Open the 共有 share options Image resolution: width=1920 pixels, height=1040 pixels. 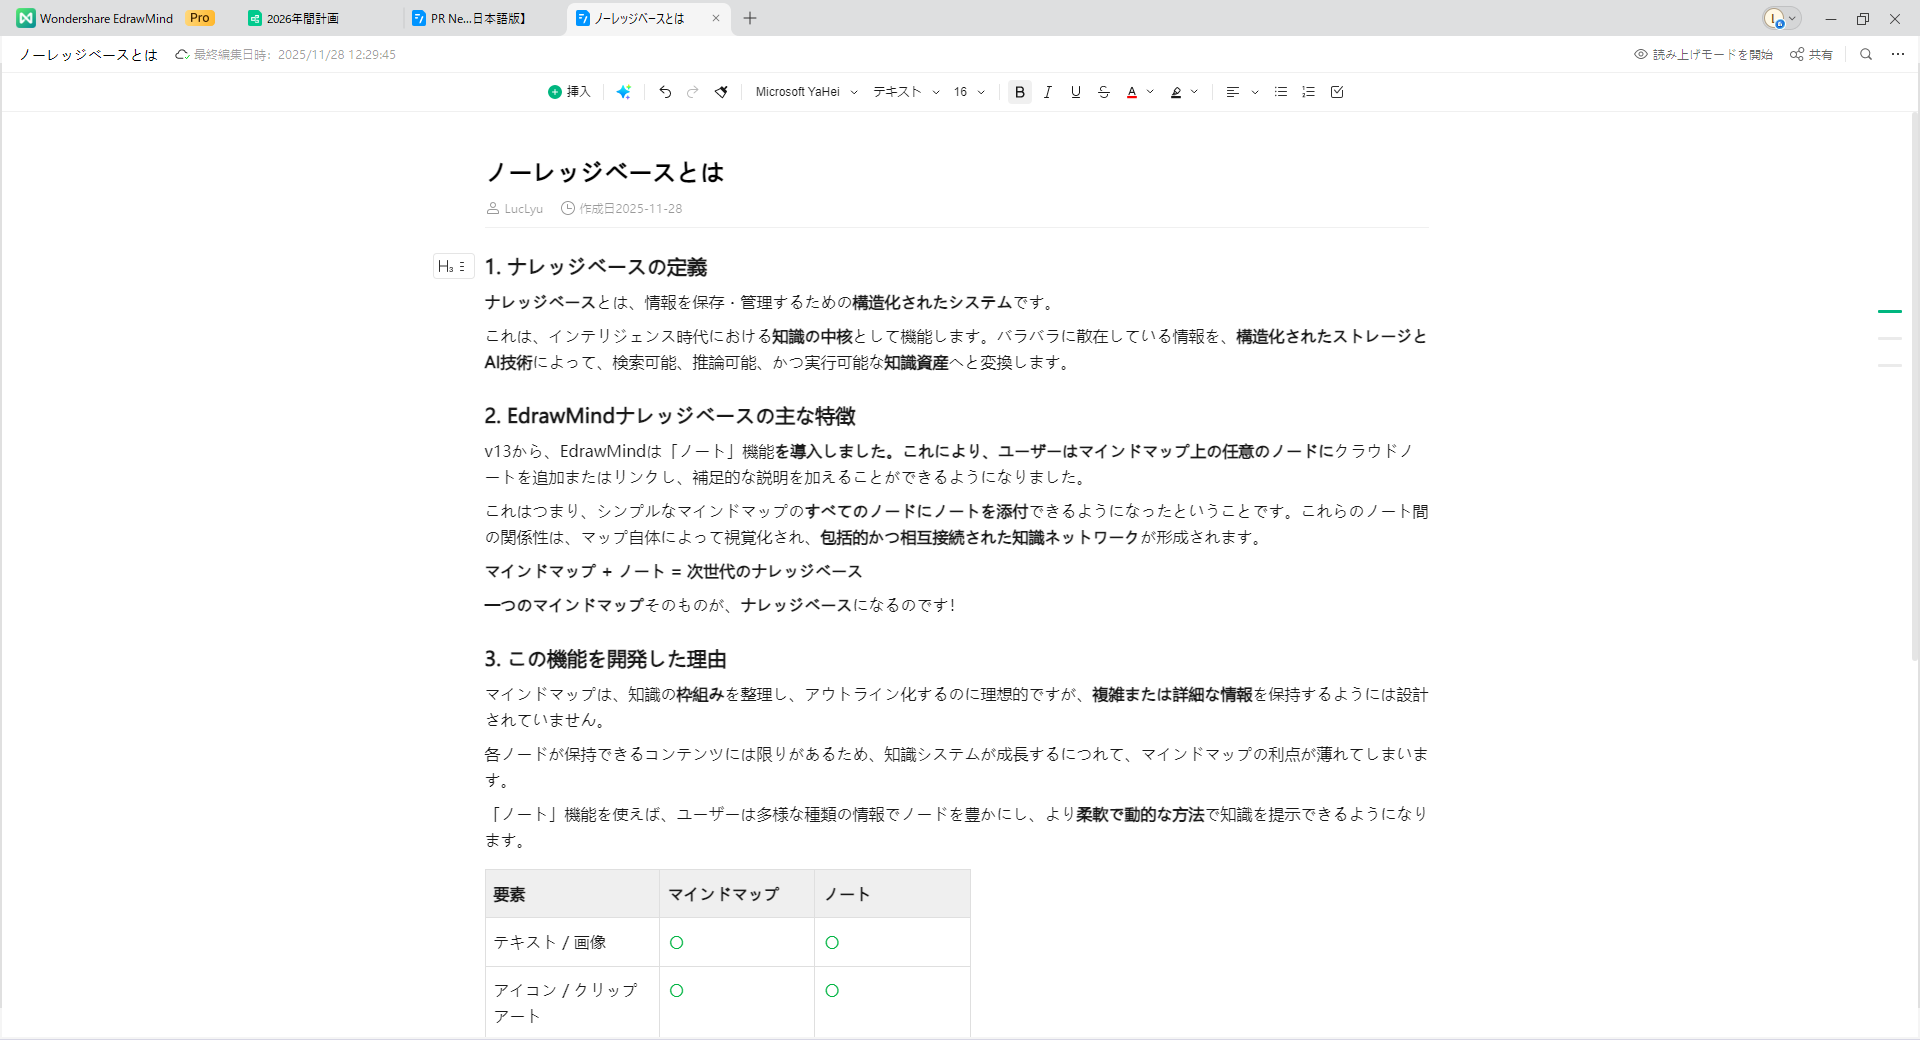pos(1814,54)
